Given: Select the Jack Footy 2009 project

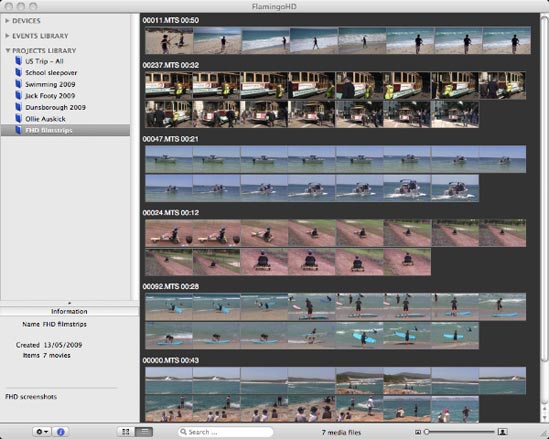Looking at the screenshot, I should tap(65, 96).
